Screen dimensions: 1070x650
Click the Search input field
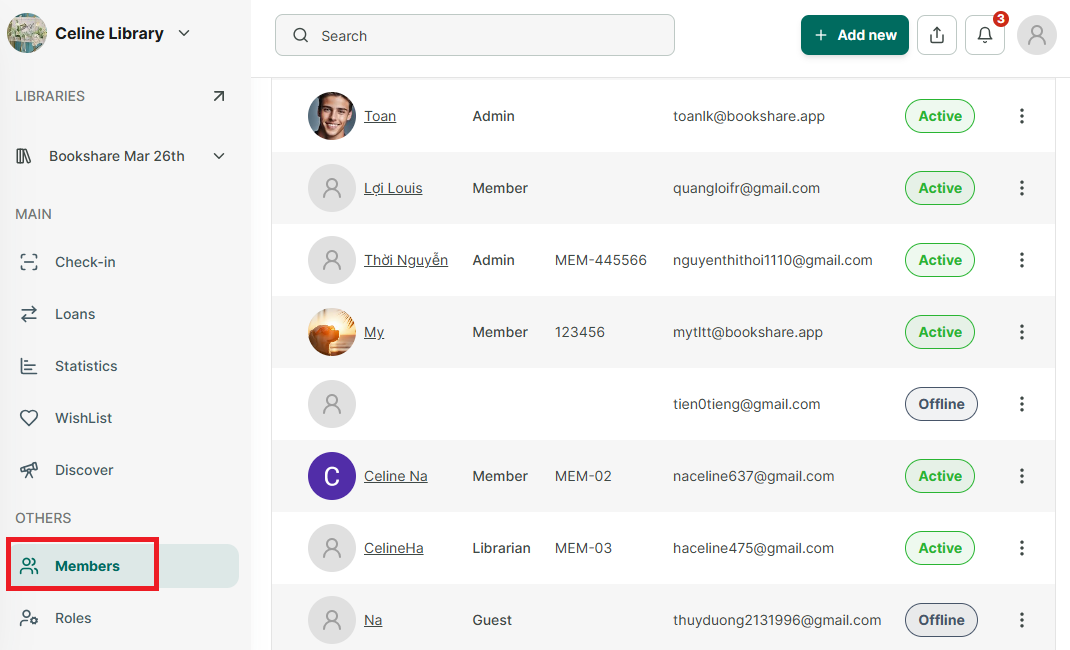coord(475,35)
